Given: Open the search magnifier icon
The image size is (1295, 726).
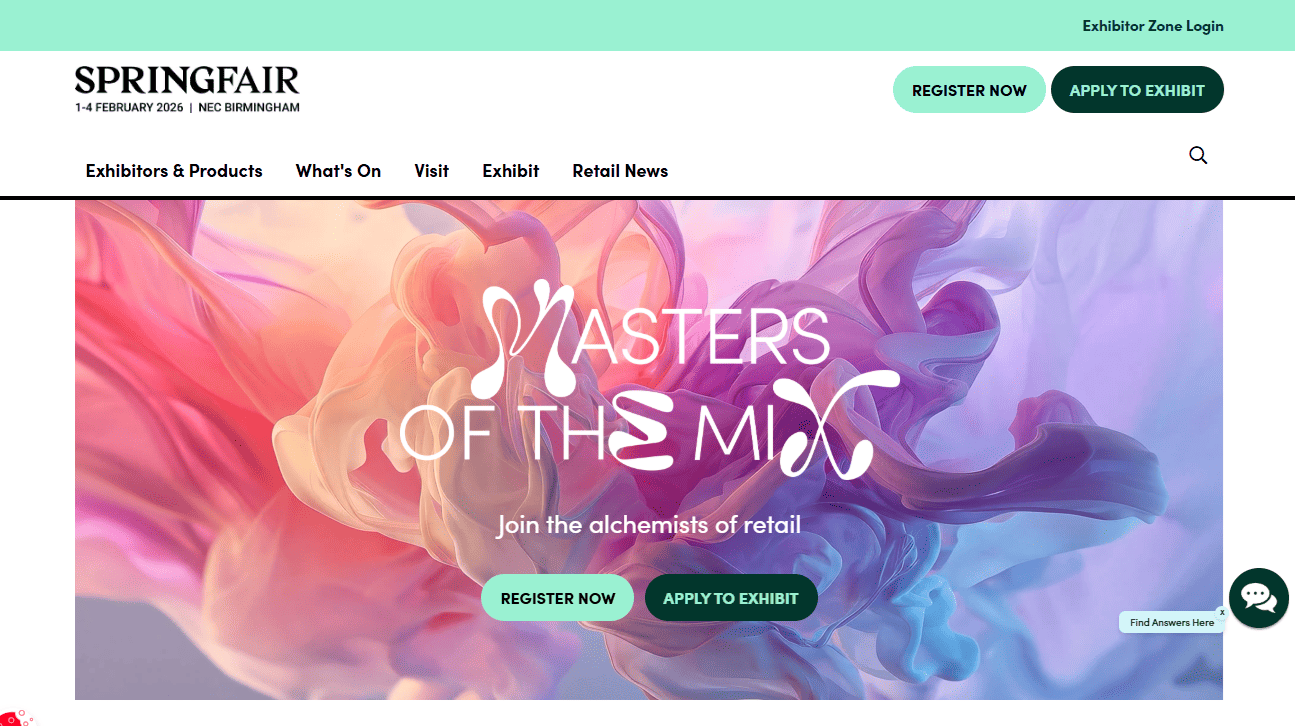Looking at the screenshot, I should pyautogui.click(x=1198, y=155).
